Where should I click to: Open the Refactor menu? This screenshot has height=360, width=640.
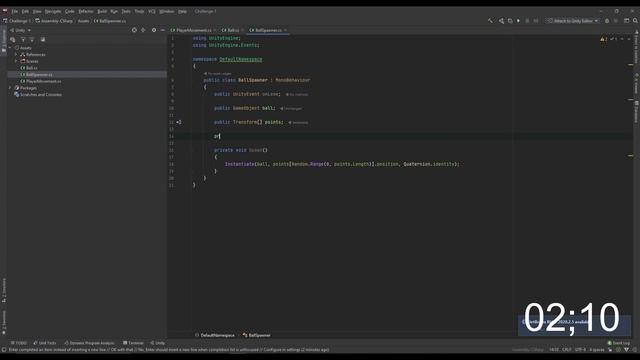pos(86,11)
